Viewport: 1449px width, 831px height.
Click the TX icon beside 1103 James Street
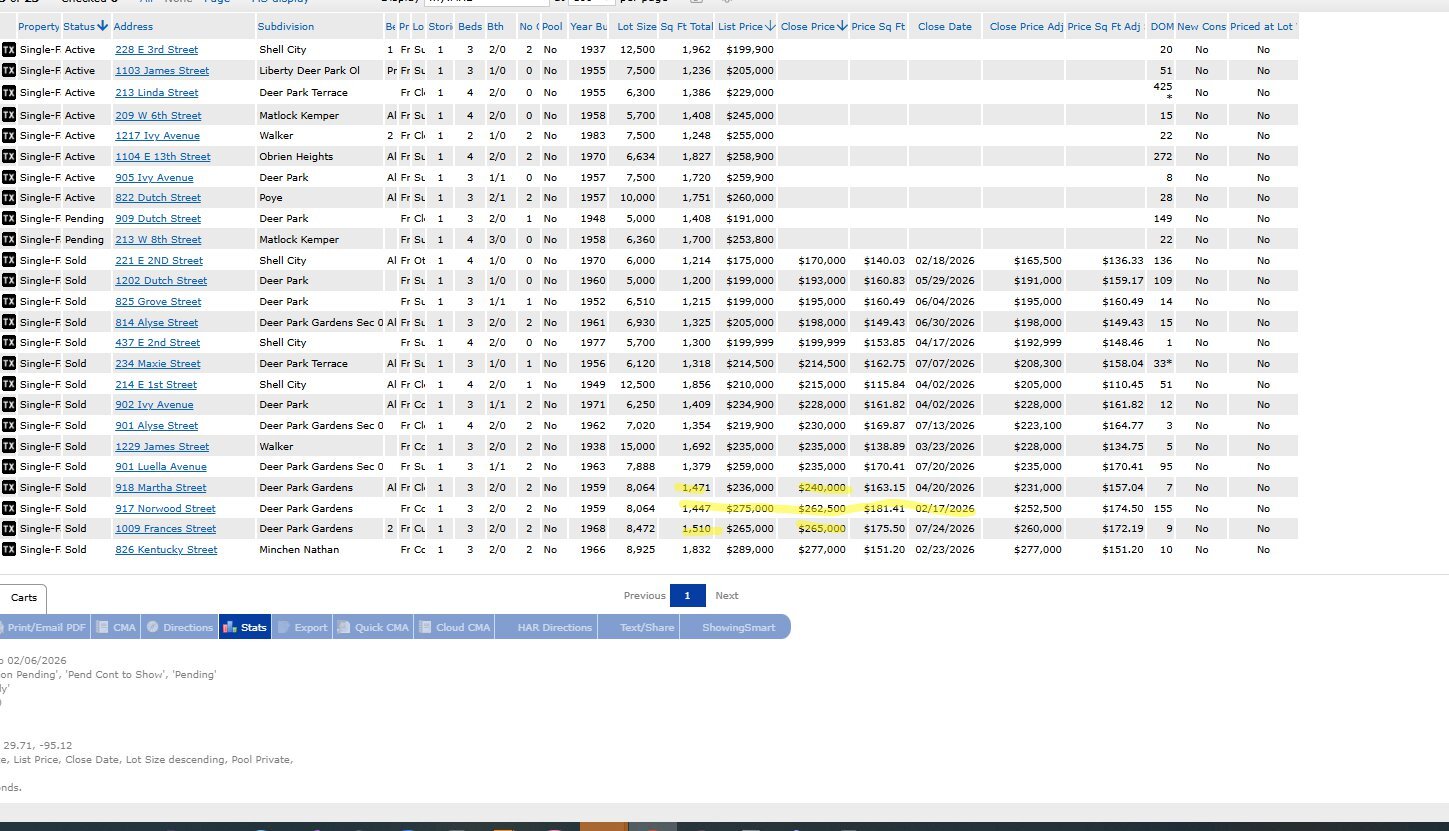click(x=9, y=70)
